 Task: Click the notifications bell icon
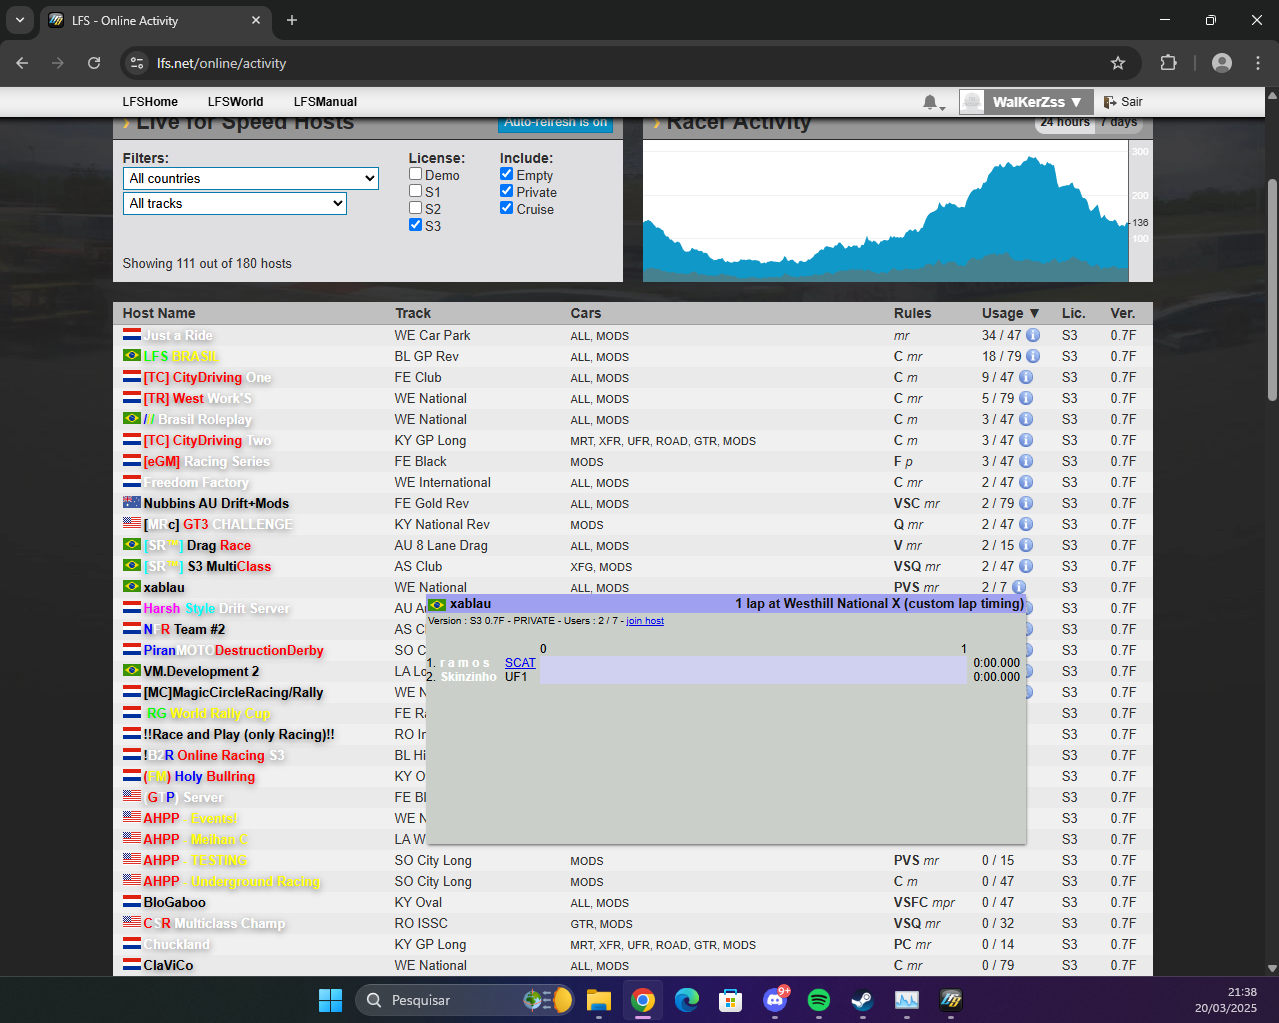(x=931, y=102)
